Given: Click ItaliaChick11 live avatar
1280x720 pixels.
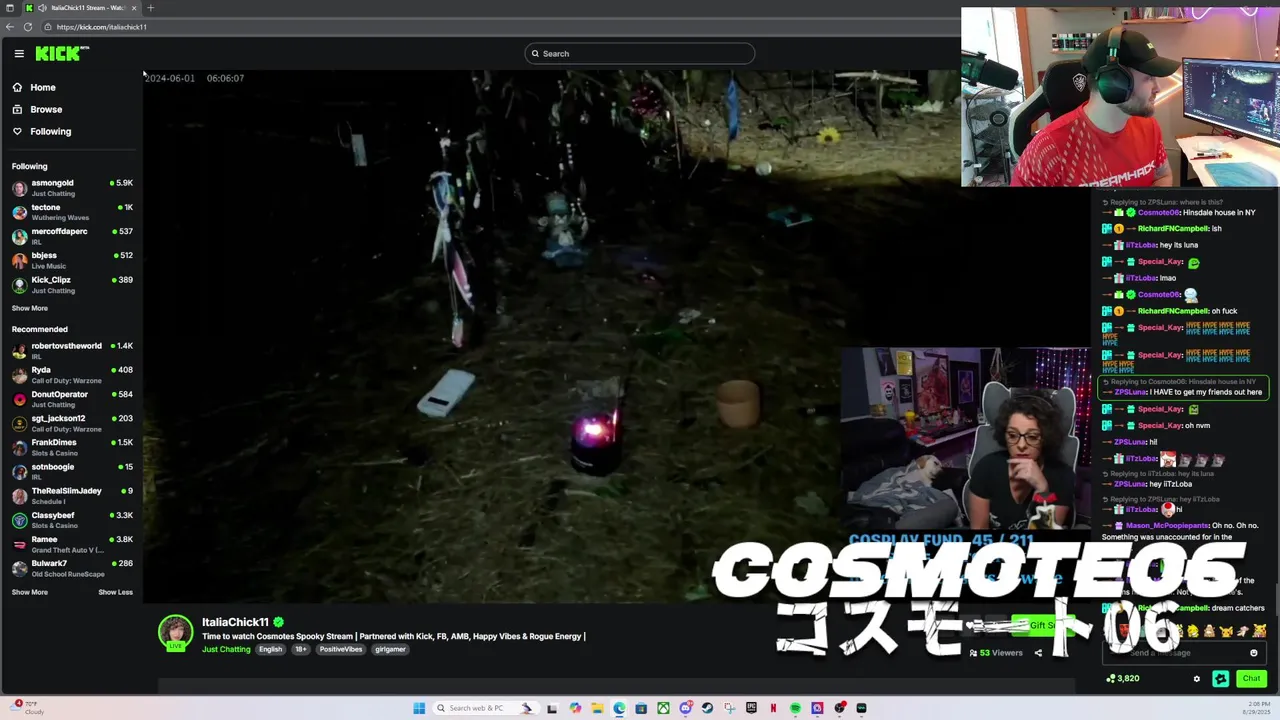Looking at the screenshot, I should [176, 633].
